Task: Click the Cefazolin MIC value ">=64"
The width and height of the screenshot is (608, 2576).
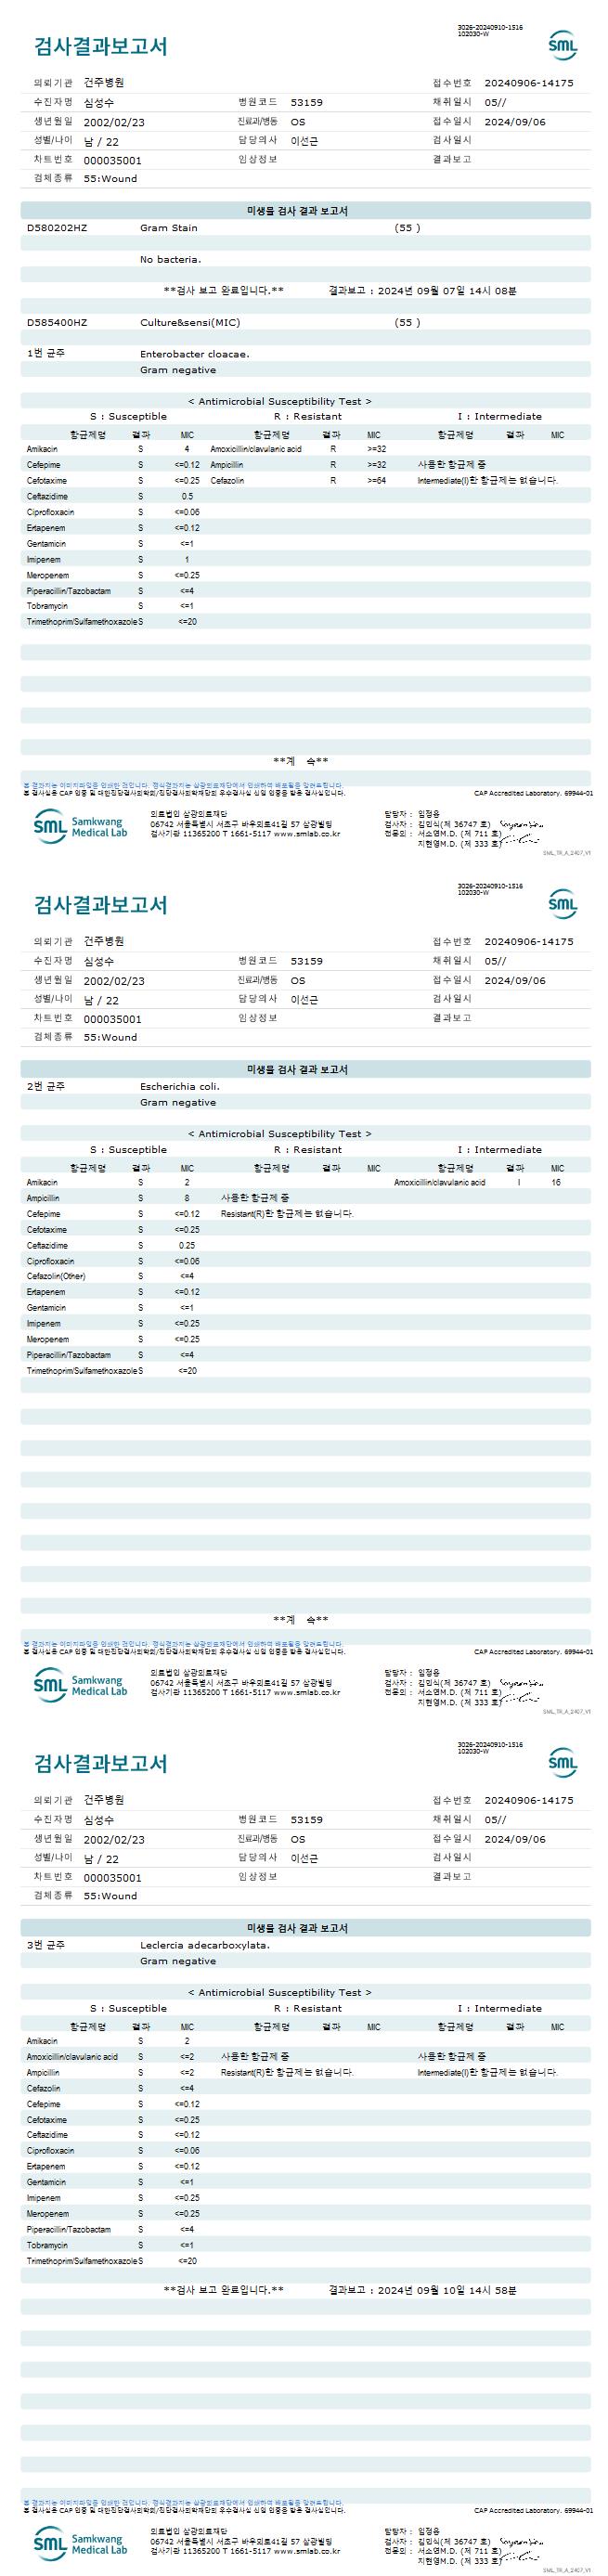Action: pyautogui.click(x=377, y=481)
